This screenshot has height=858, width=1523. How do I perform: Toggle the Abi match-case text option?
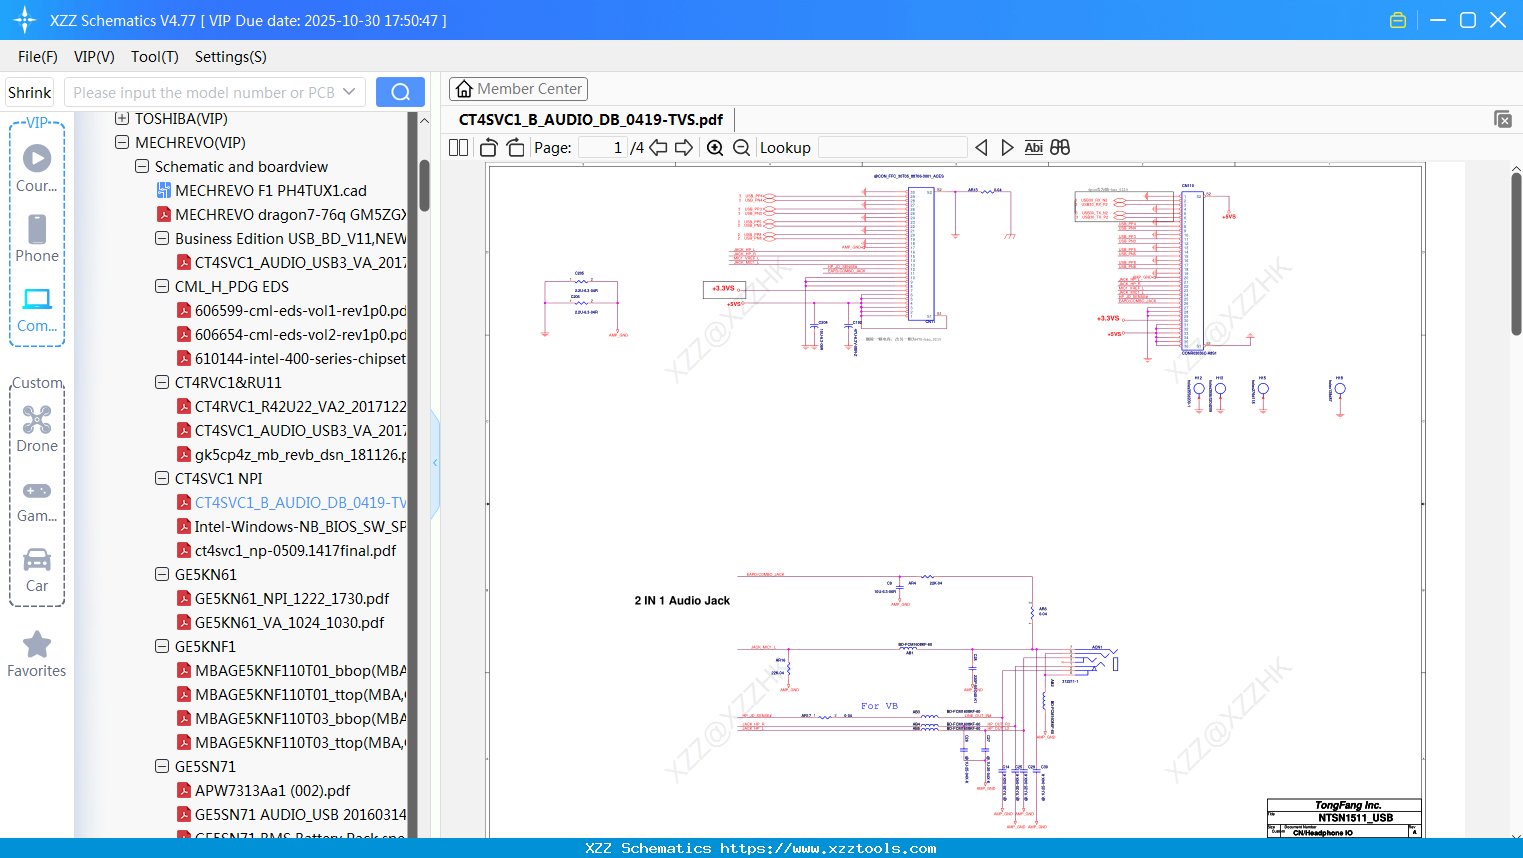pyautogui.click(x=1033, y=148)
